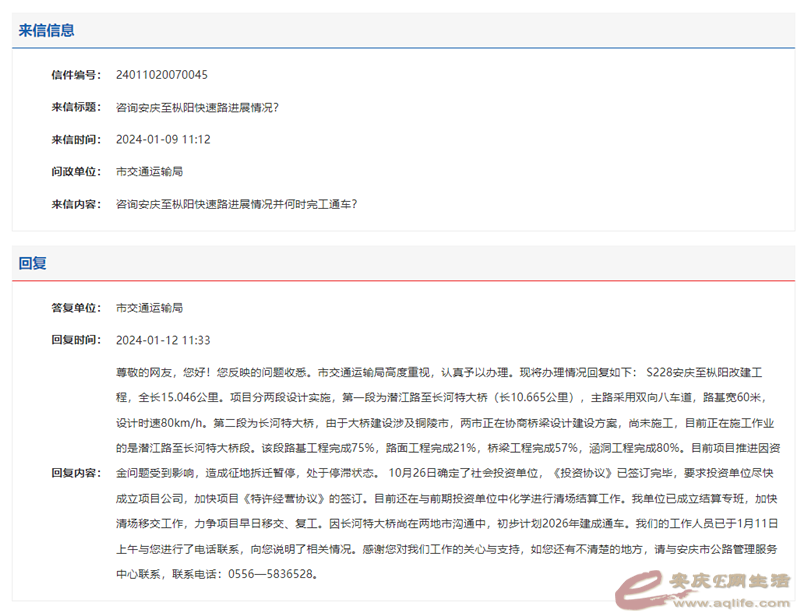This screenshot has width=800, height=616.
Task: Select the 来信内容 label
Action: click(76, 204)
